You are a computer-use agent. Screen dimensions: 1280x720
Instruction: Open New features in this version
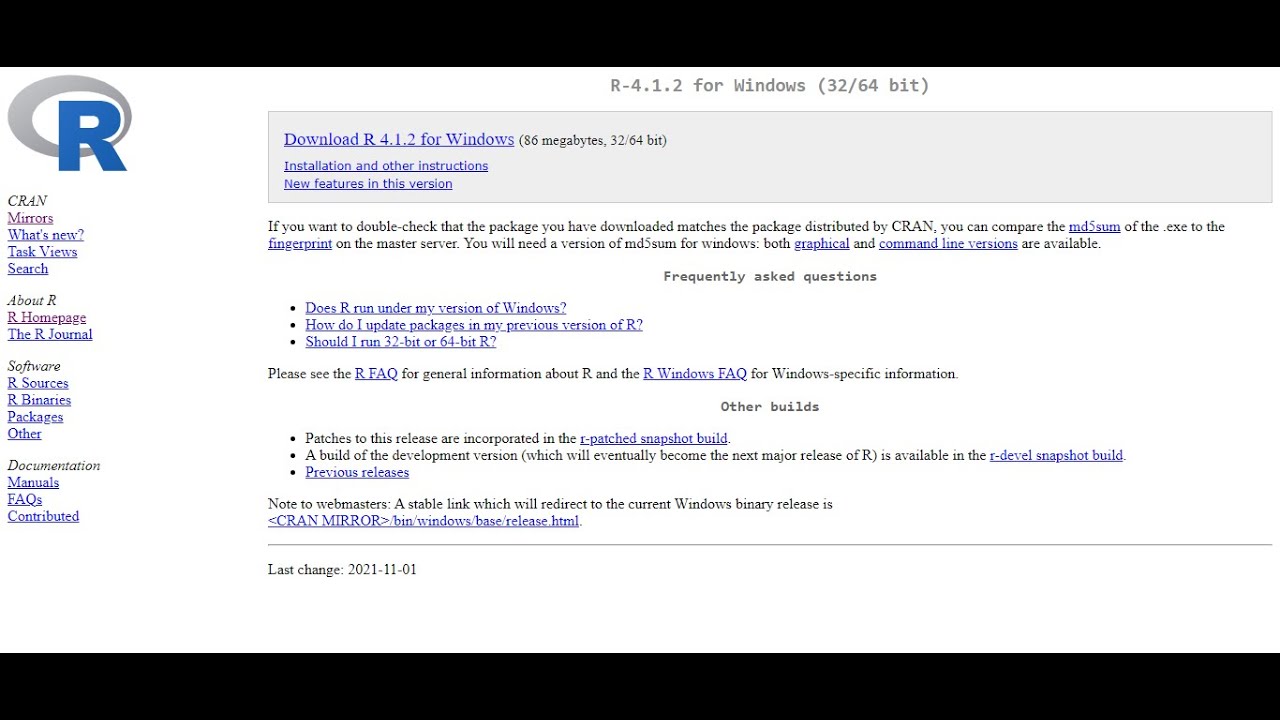click(x=368, y=184)
